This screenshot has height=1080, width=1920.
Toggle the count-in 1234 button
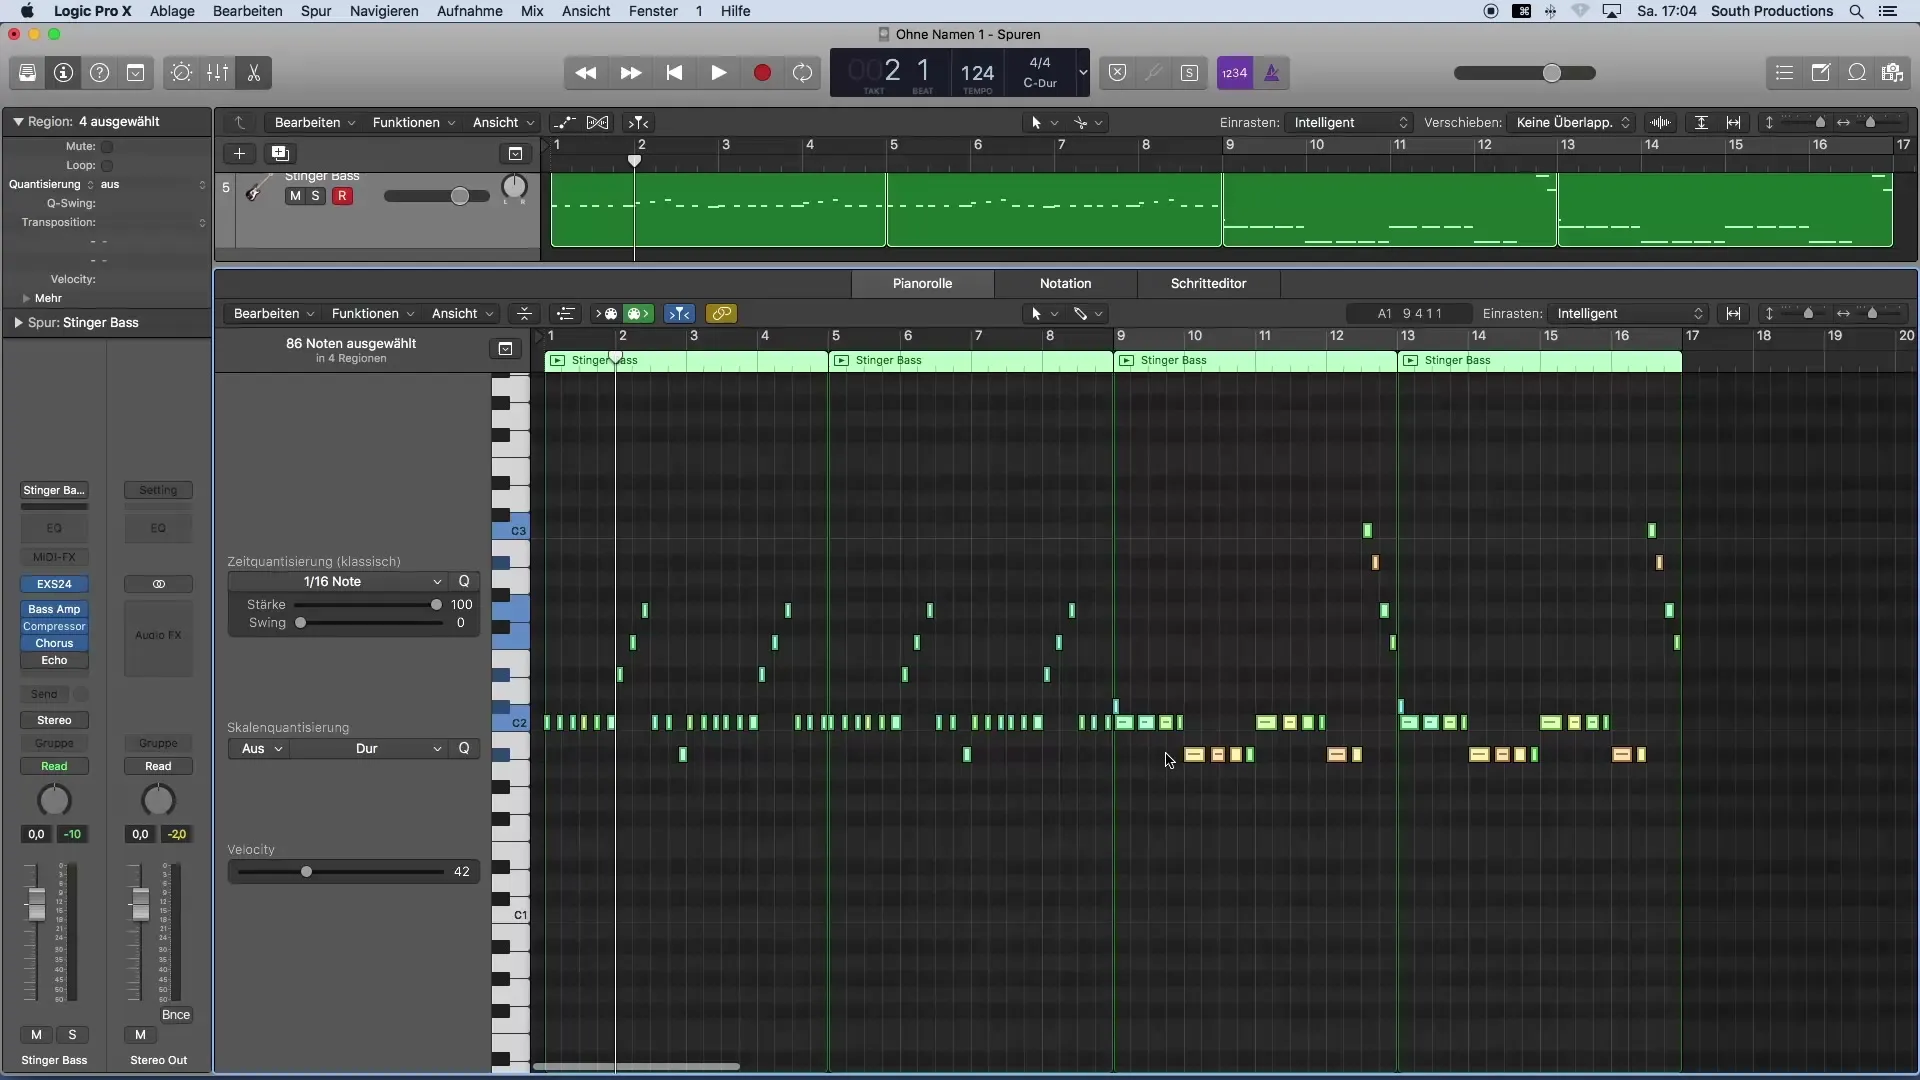[x=1235, y=73]
